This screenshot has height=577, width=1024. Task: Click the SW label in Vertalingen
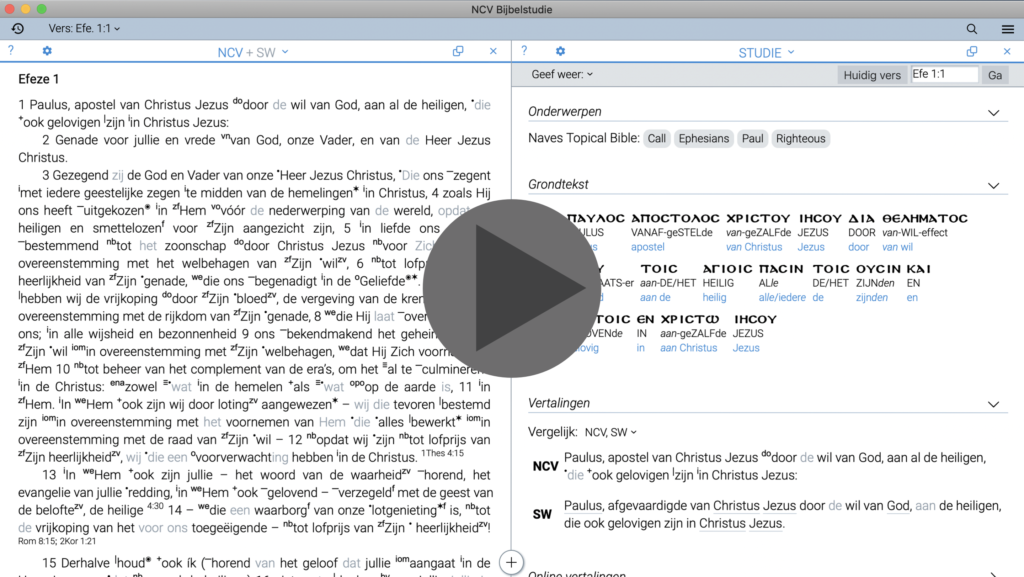coord(542,514)
